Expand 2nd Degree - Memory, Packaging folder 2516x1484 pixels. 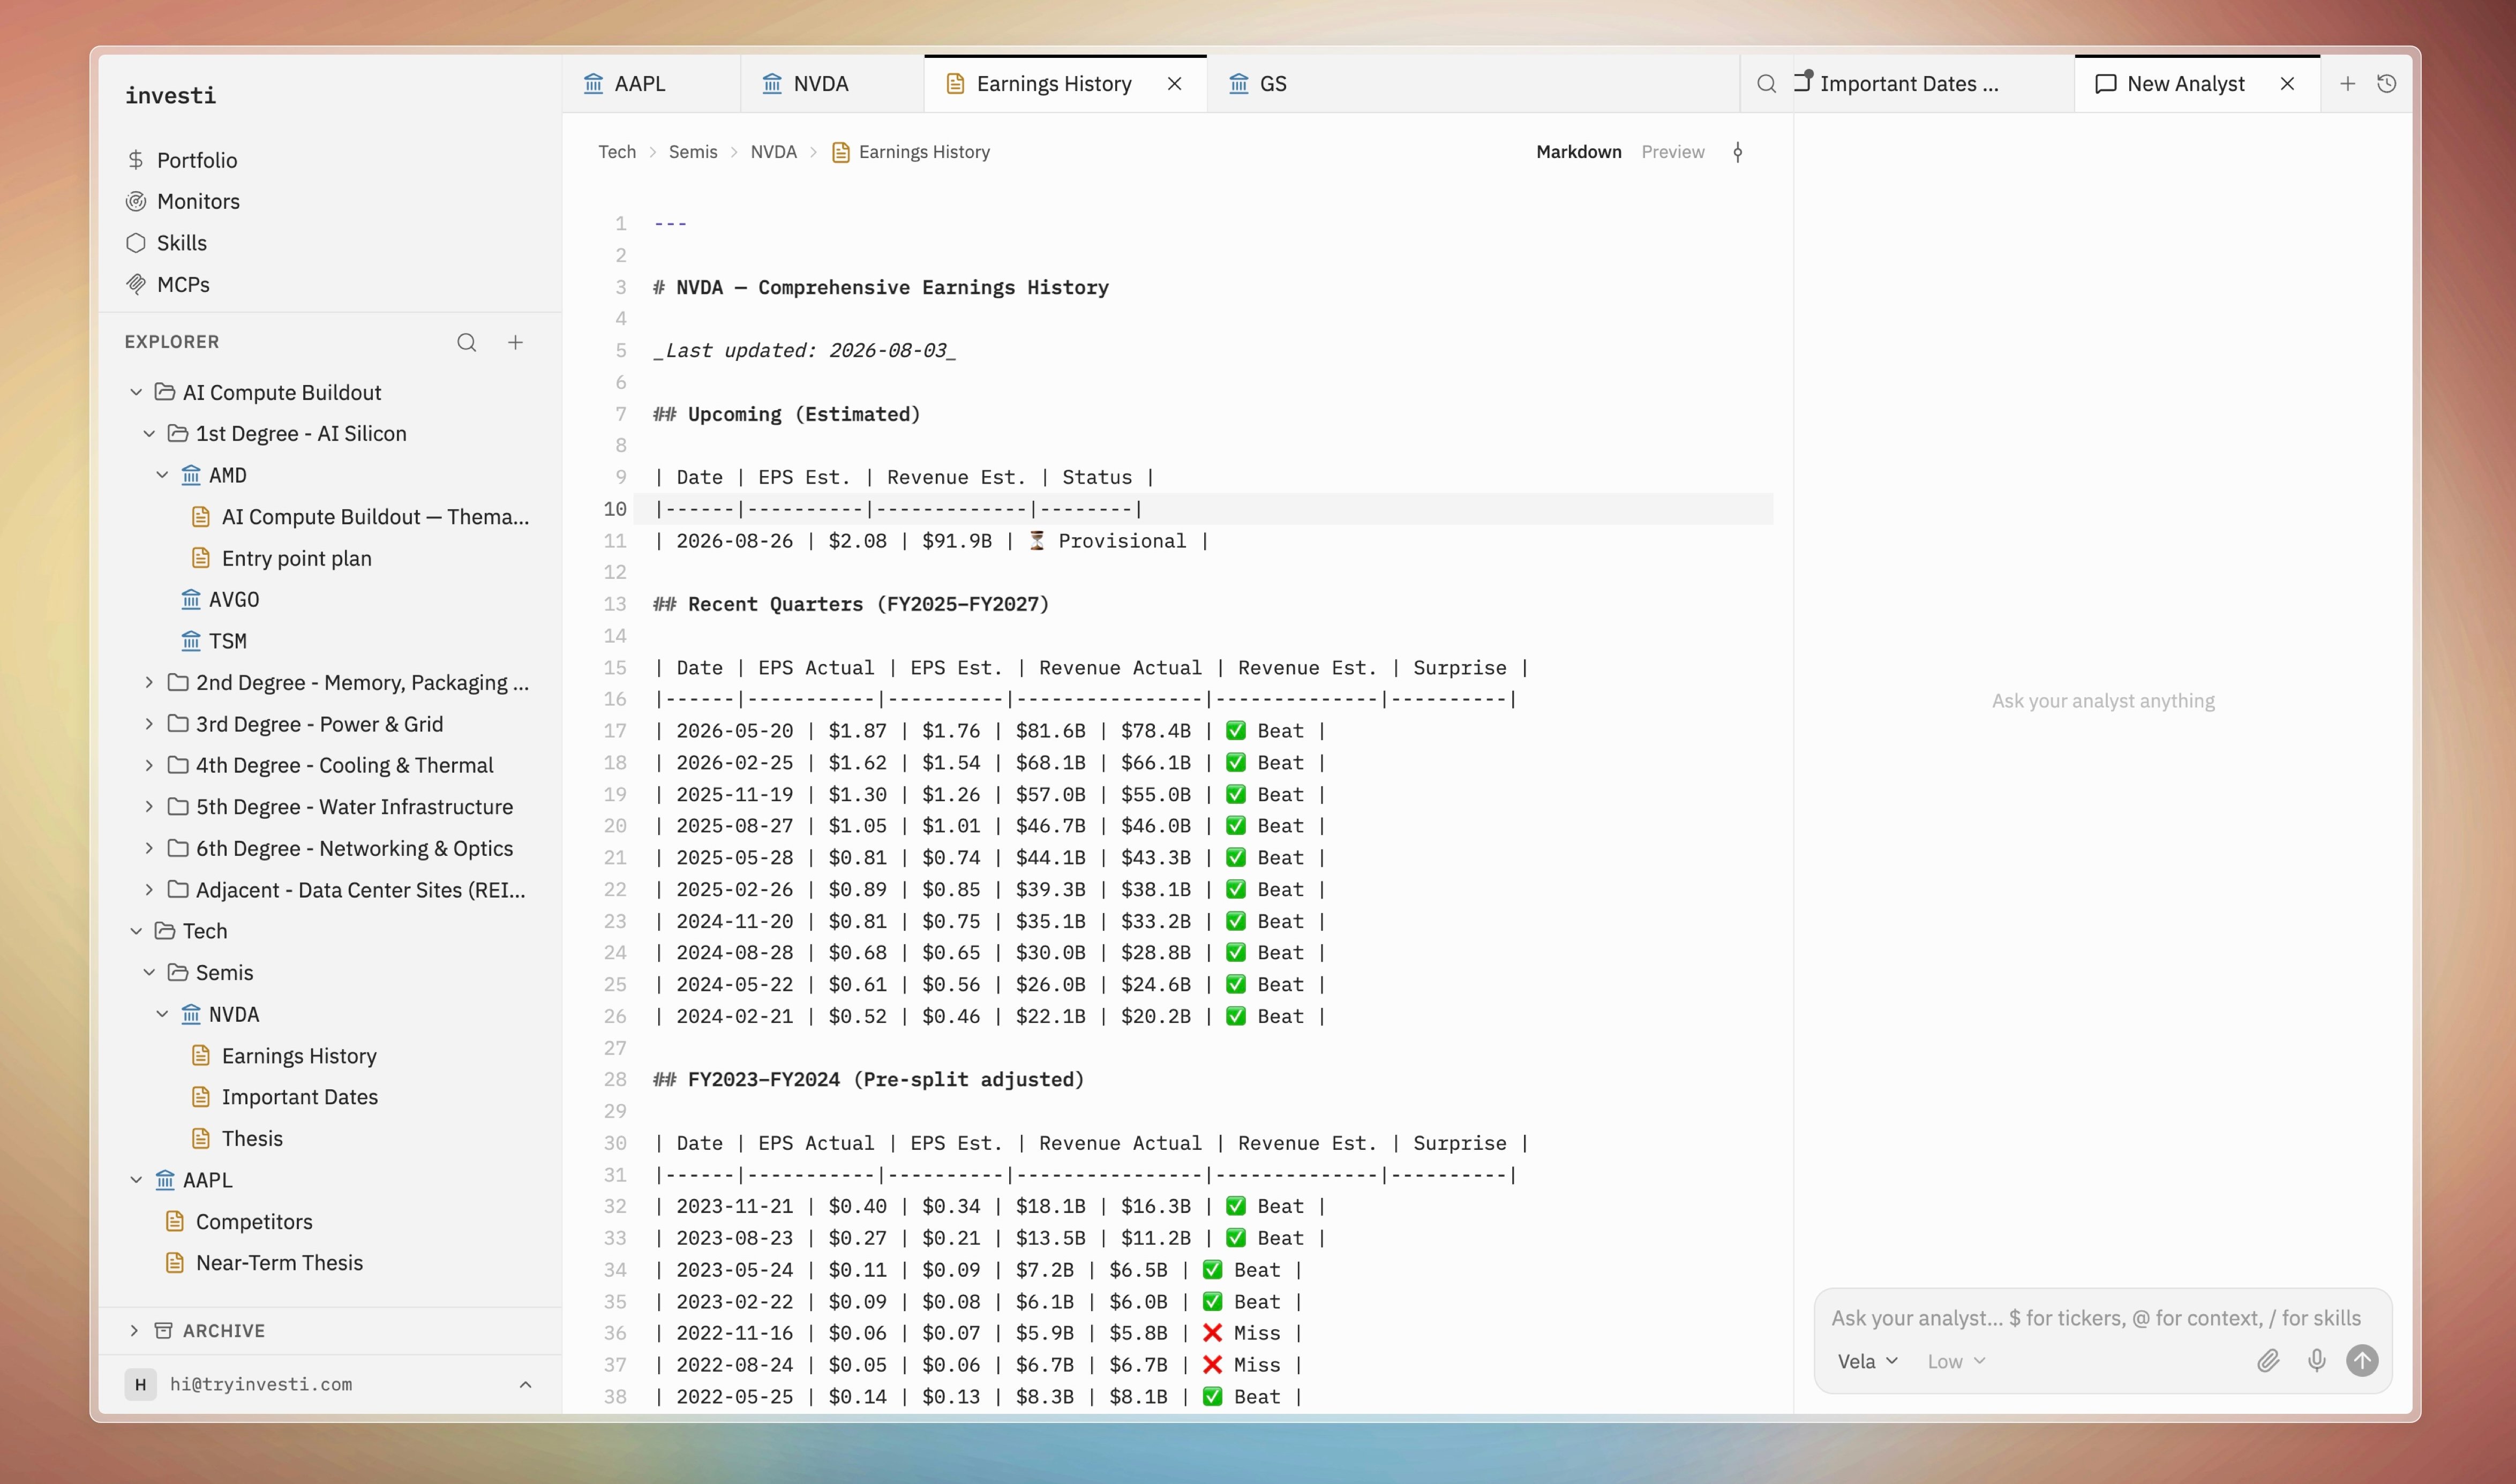click(x=149, y=683)
